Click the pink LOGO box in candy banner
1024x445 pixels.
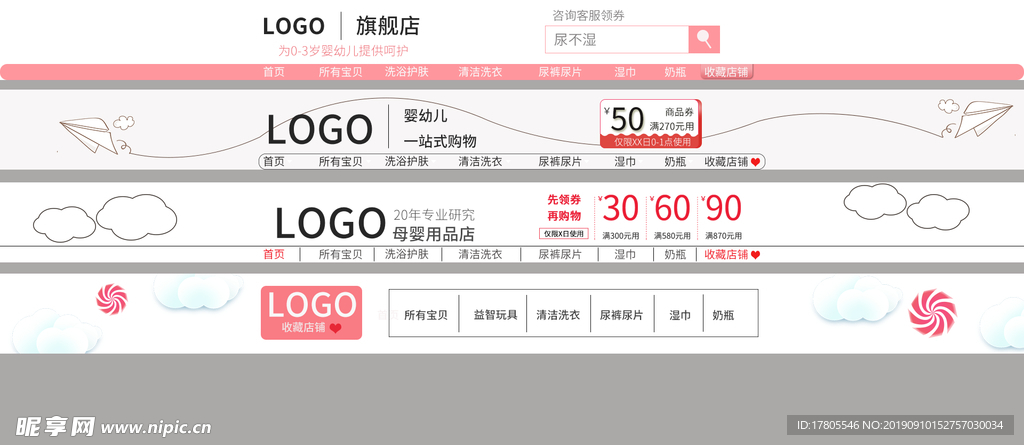(312, 313)
